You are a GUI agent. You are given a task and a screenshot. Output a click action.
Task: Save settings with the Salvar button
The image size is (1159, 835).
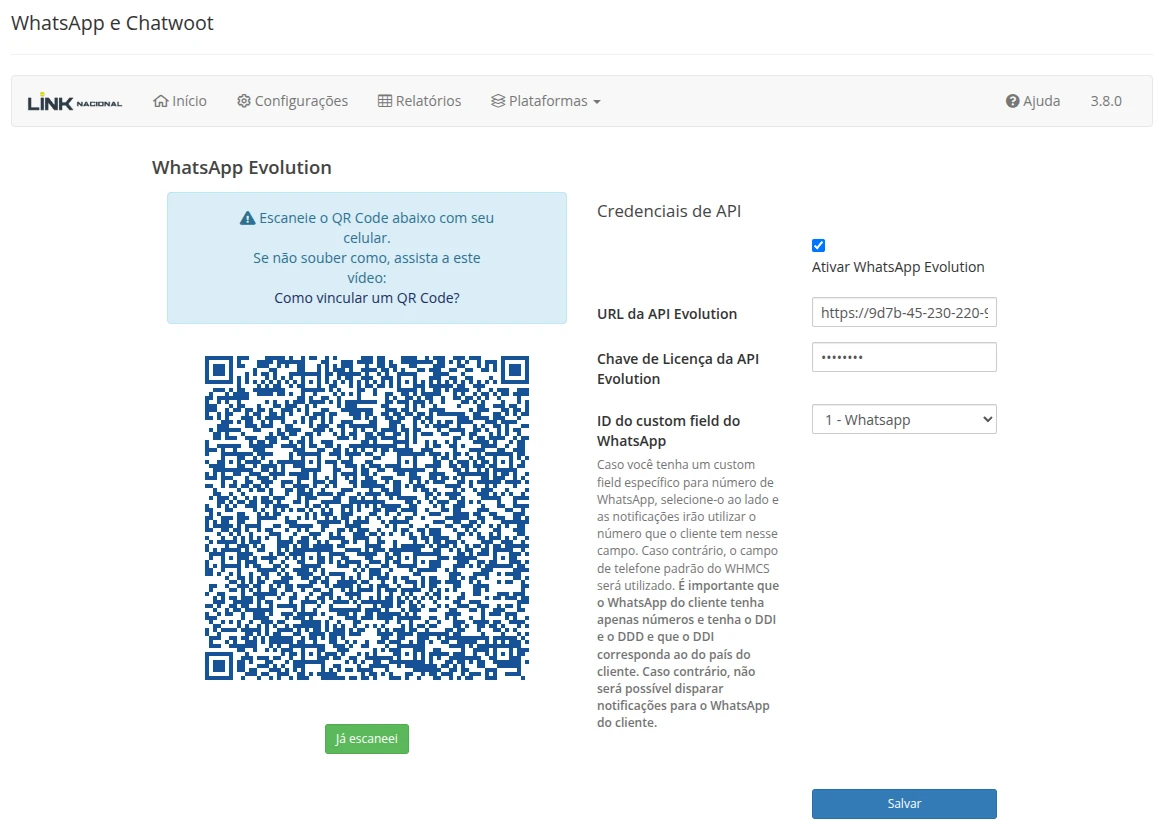coord(904,804)
